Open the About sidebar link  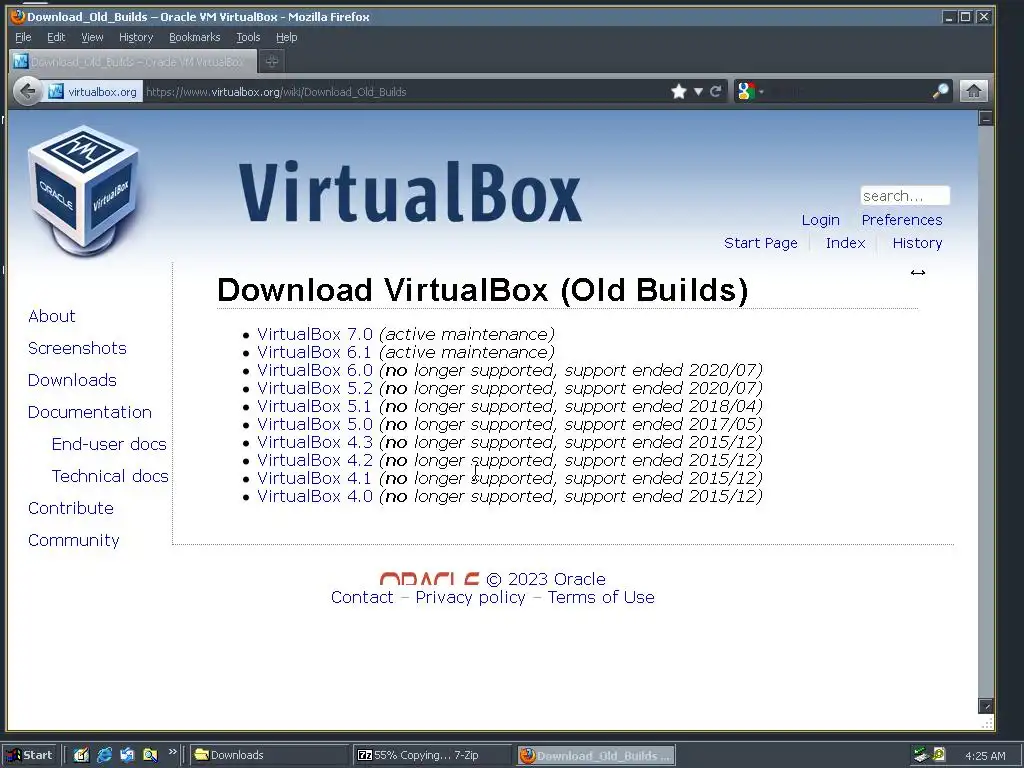pyautogui.click(x=52, y=316)
